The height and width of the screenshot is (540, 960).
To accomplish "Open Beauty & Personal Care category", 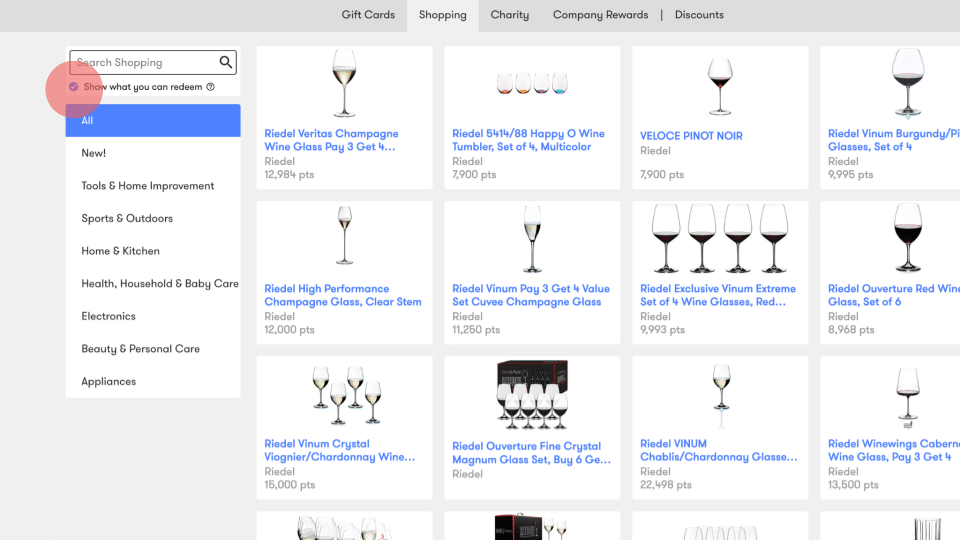I will click(x=153, y=348).
